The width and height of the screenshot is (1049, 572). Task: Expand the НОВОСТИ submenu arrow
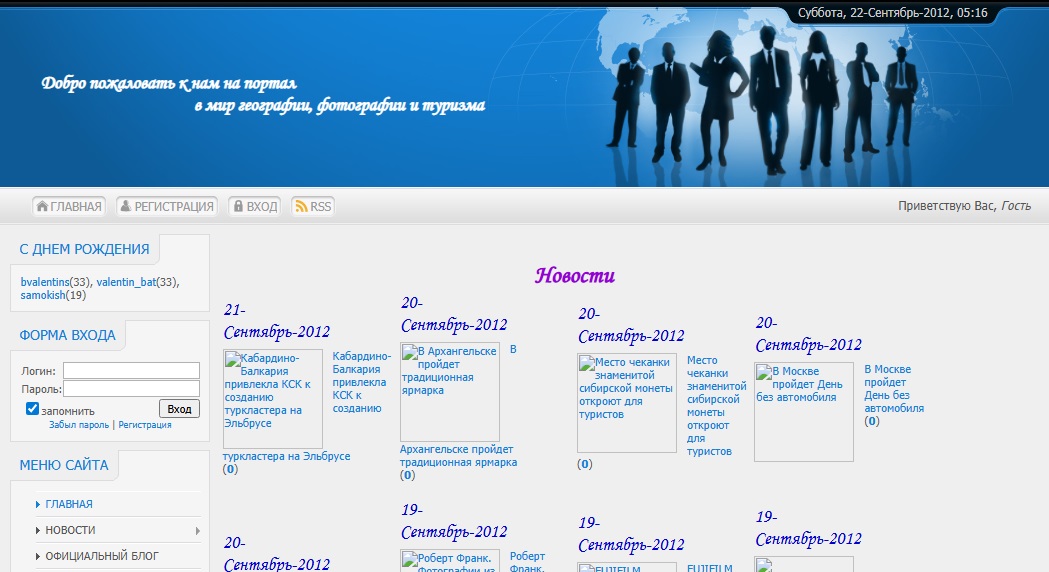point(197,530)
